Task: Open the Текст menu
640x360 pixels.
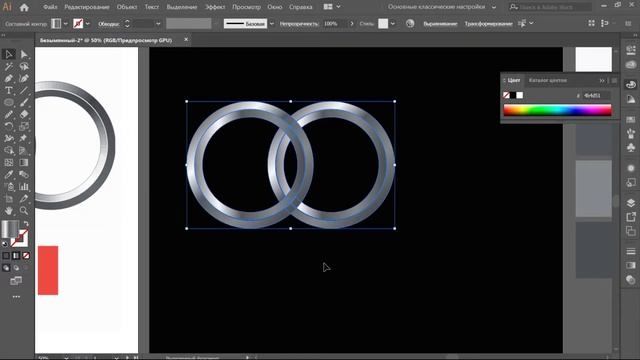Action: (x=152, y=7)
